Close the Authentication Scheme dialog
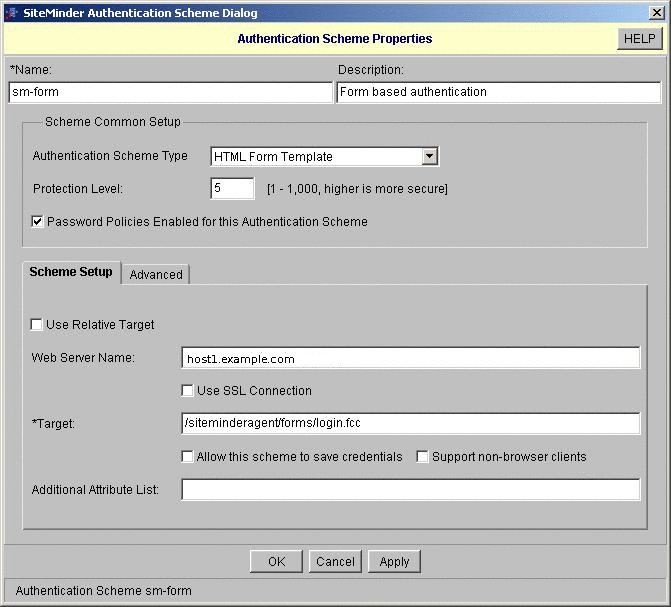 click(656, 13)
